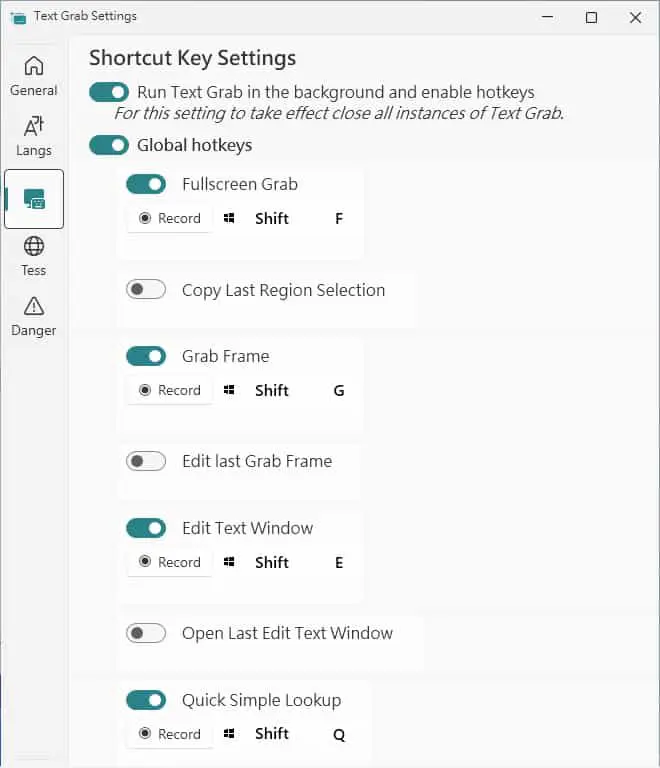
Task: Record a new shortcut for Quick Simple Lookup
Action: (x=170, y=734)
